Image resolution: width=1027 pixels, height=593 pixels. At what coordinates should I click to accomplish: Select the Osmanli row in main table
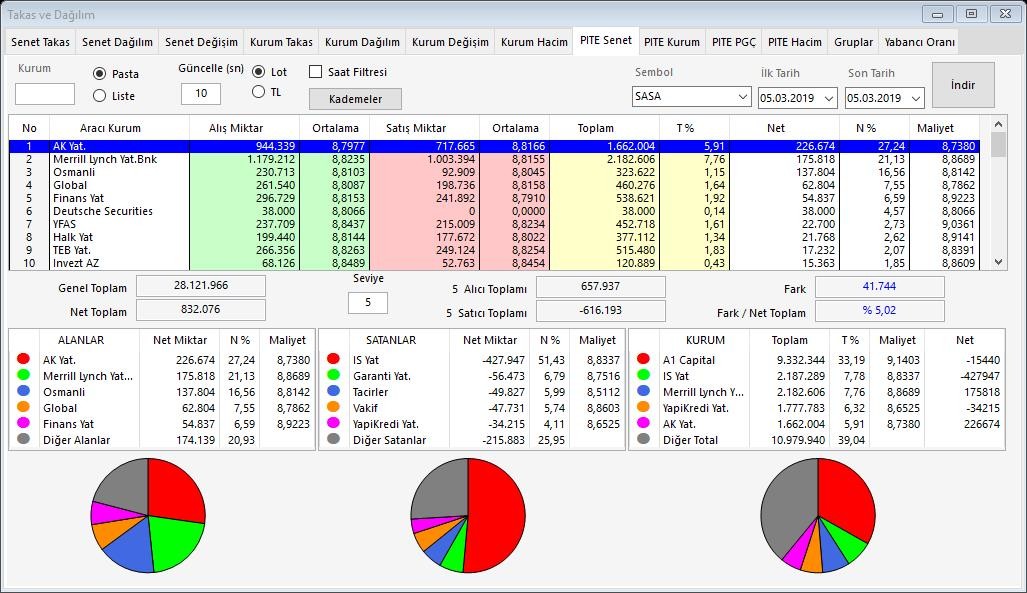494,172
